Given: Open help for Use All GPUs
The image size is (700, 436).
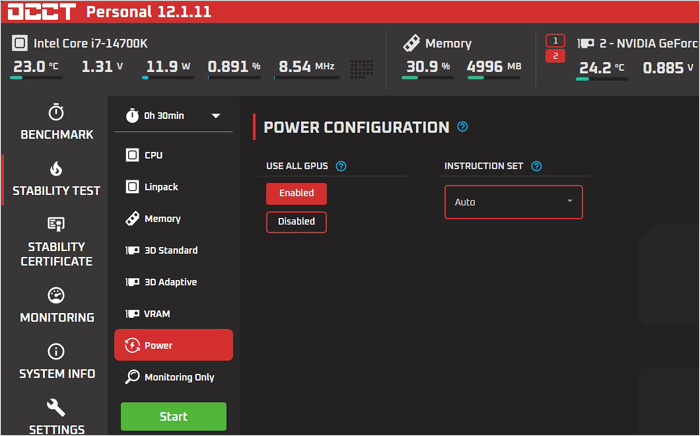Looking at the screenshot, I should pos(341,166).
